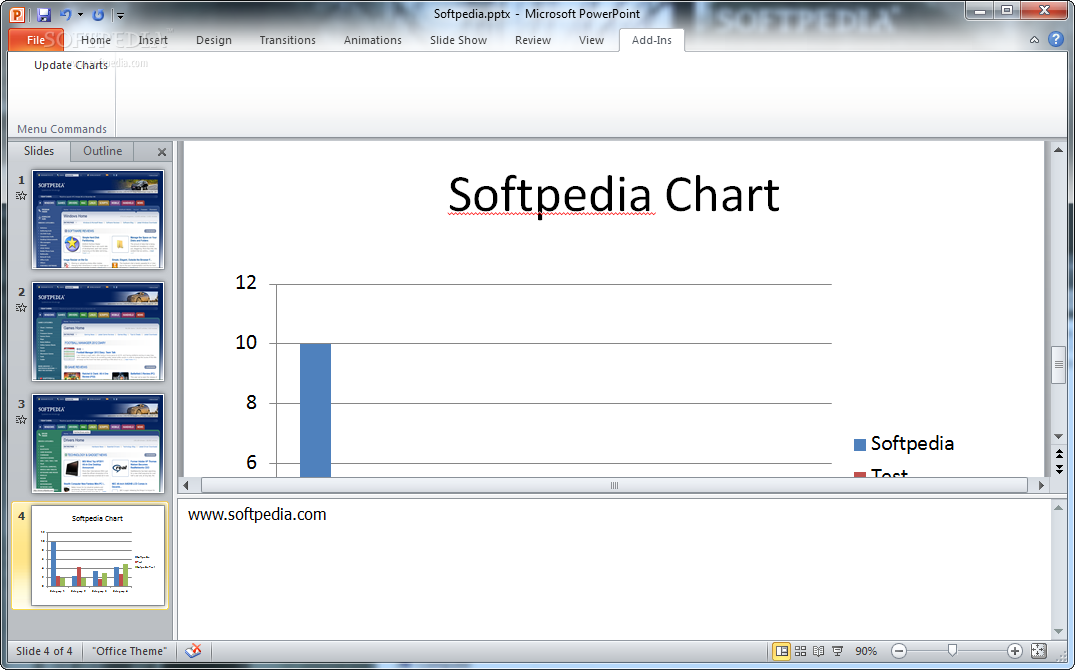Open the Transitions ribbon tab
The width and height of the screenshot is (1075, 670).
tap(287, 40)
